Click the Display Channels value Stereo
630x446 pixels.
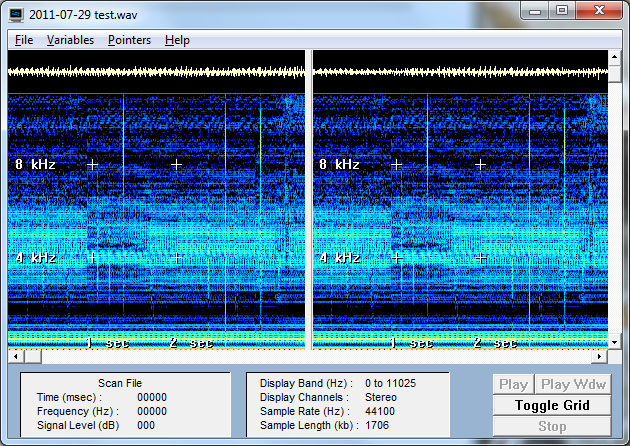click(381, 397)
